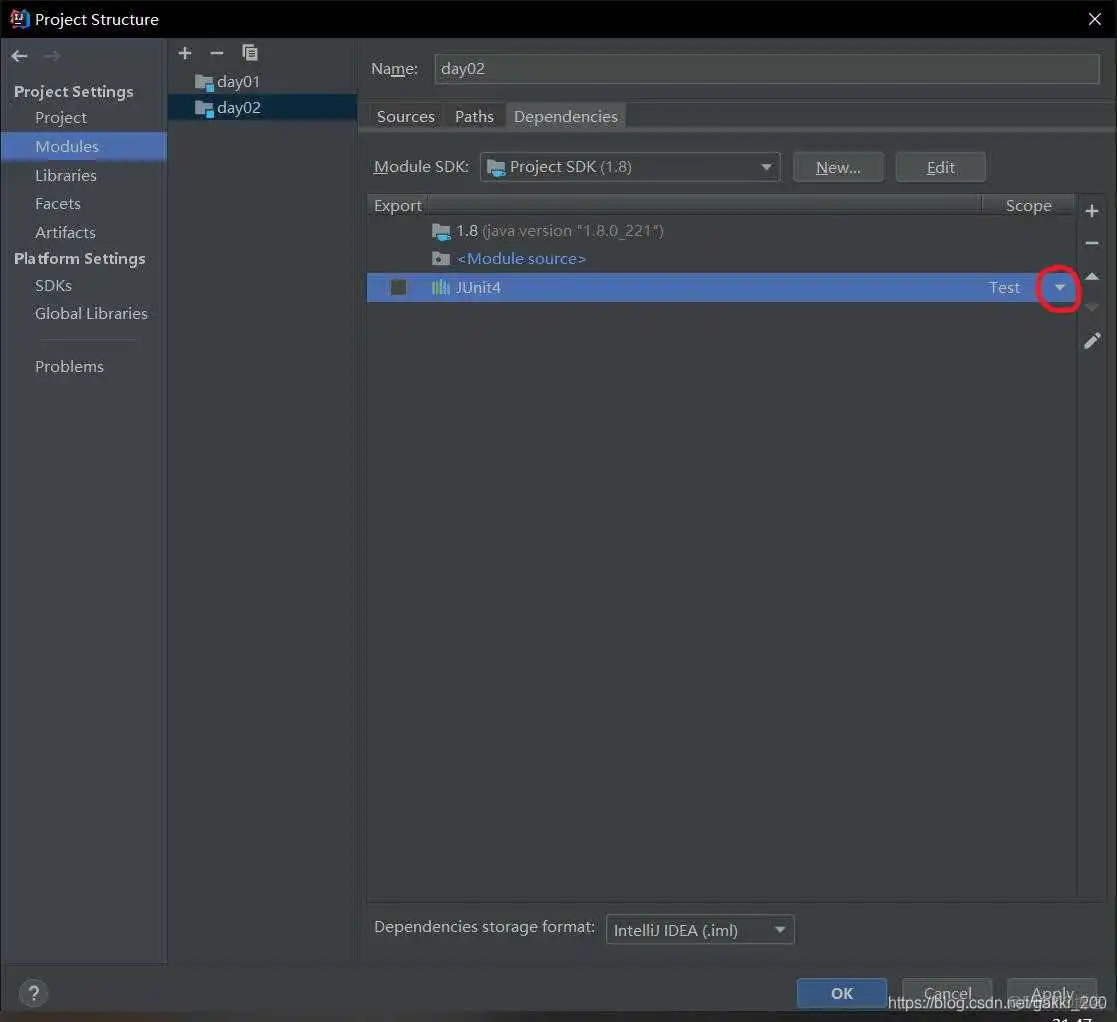Screen dimensions: 1117x1022
Task: Switch to the Paths tab
Action: coord(474,117)
